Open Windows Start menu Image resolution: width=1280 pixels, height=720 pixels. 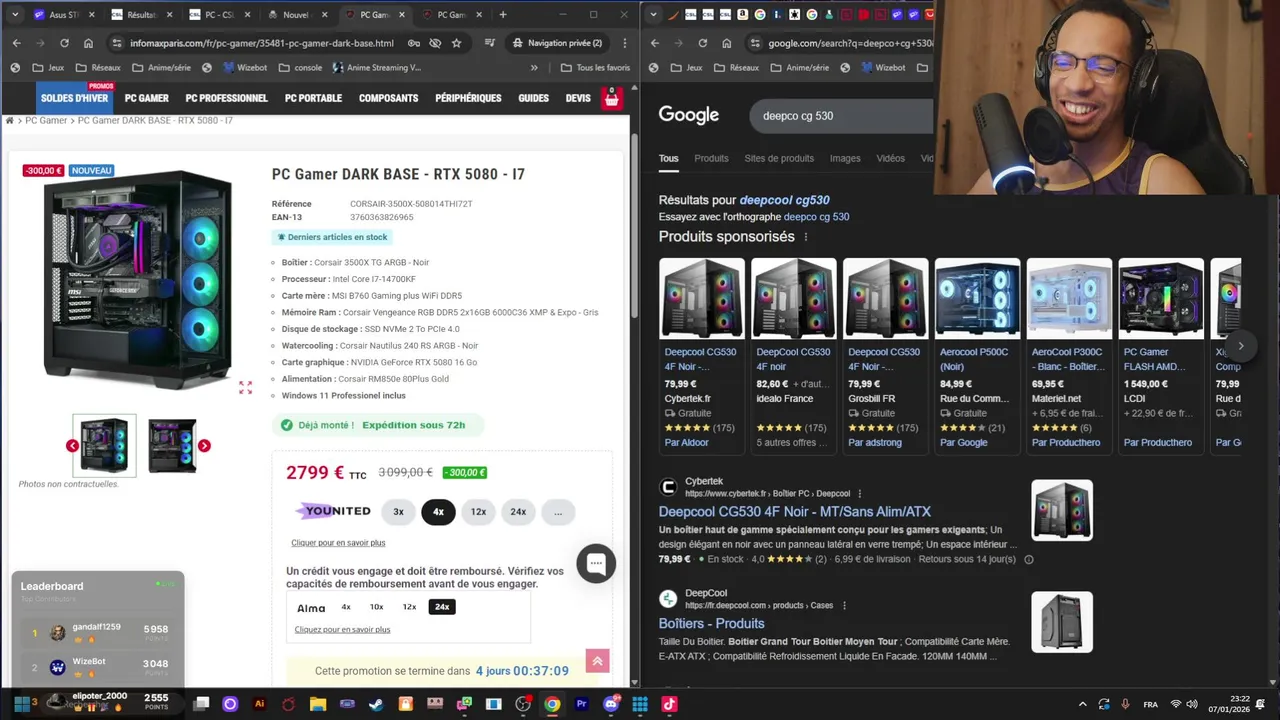coord(21,704)
